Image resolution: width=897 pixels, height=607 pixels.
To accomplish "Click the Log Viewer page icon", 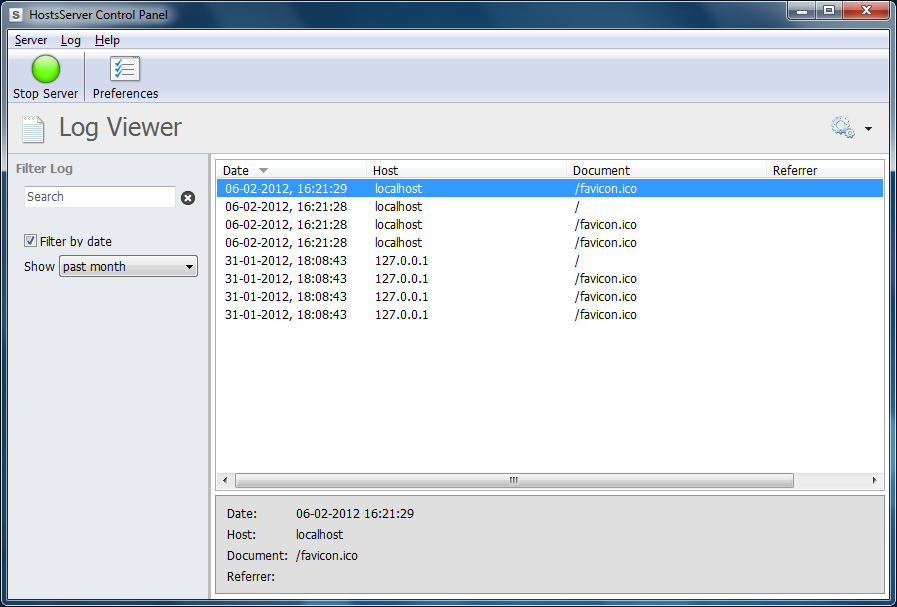I will click(33, 128).
